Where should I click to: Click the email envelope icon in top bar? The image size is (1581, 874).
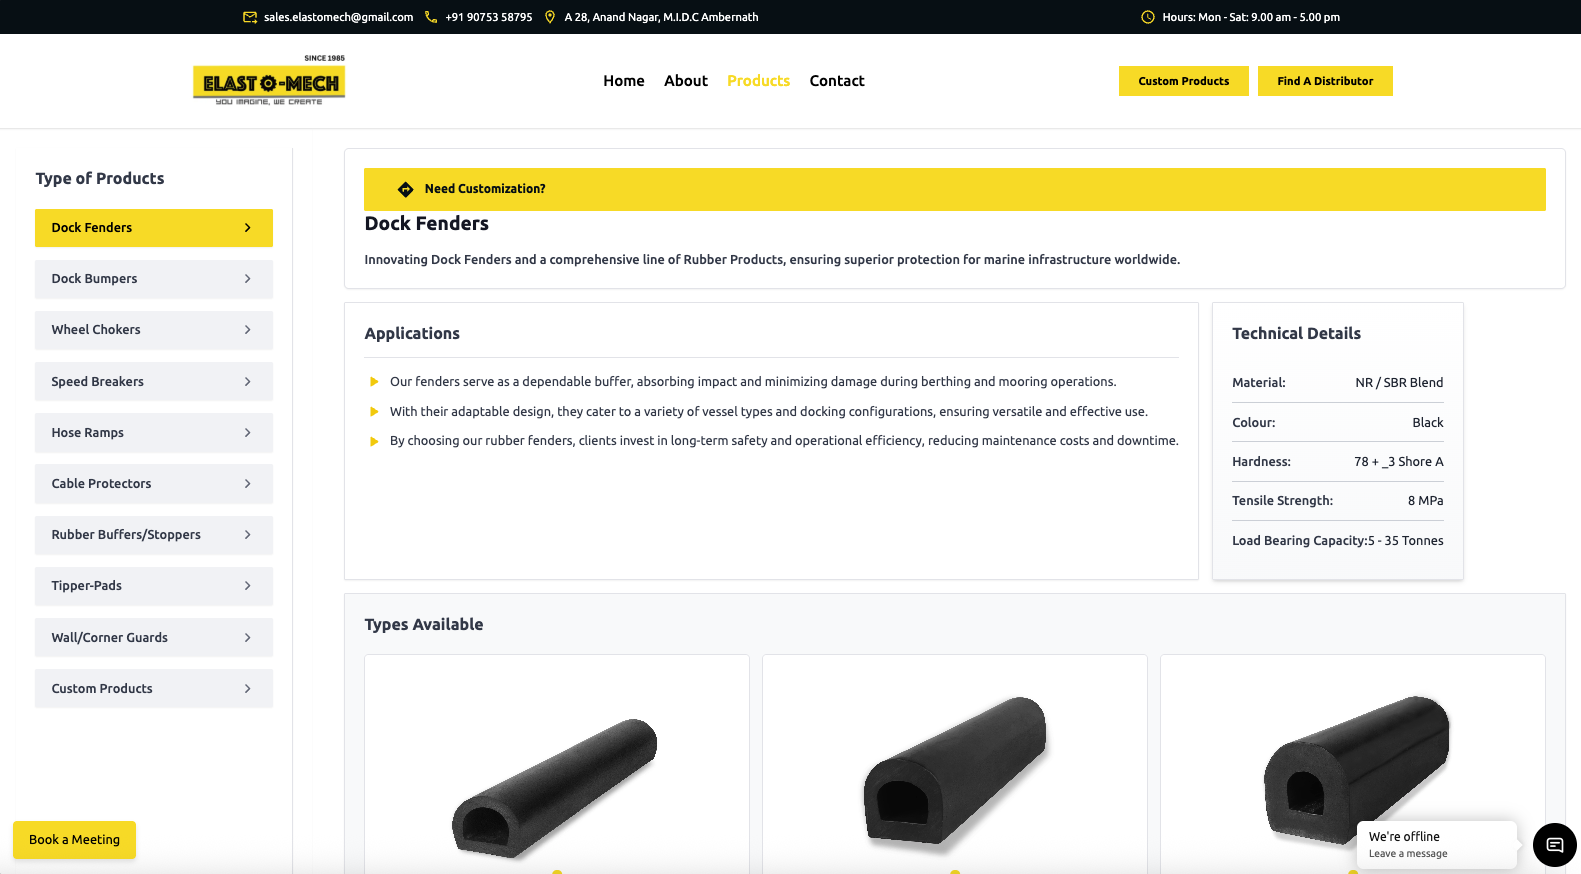click(x=250, y=17)
